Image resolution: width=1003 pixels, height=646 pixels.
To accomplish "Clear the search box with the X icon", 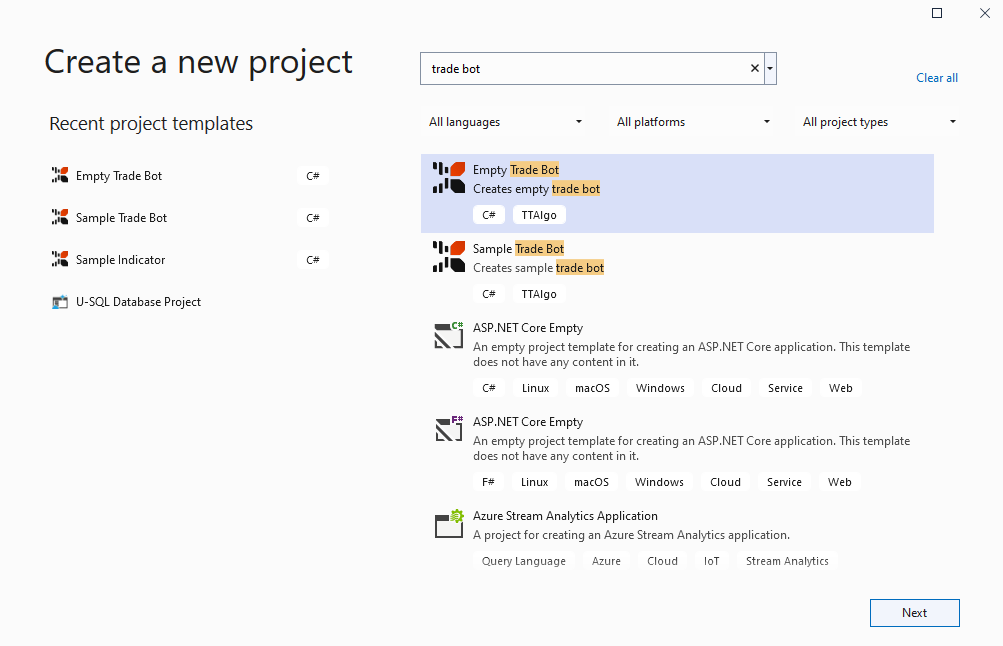I will click(755, 68).
